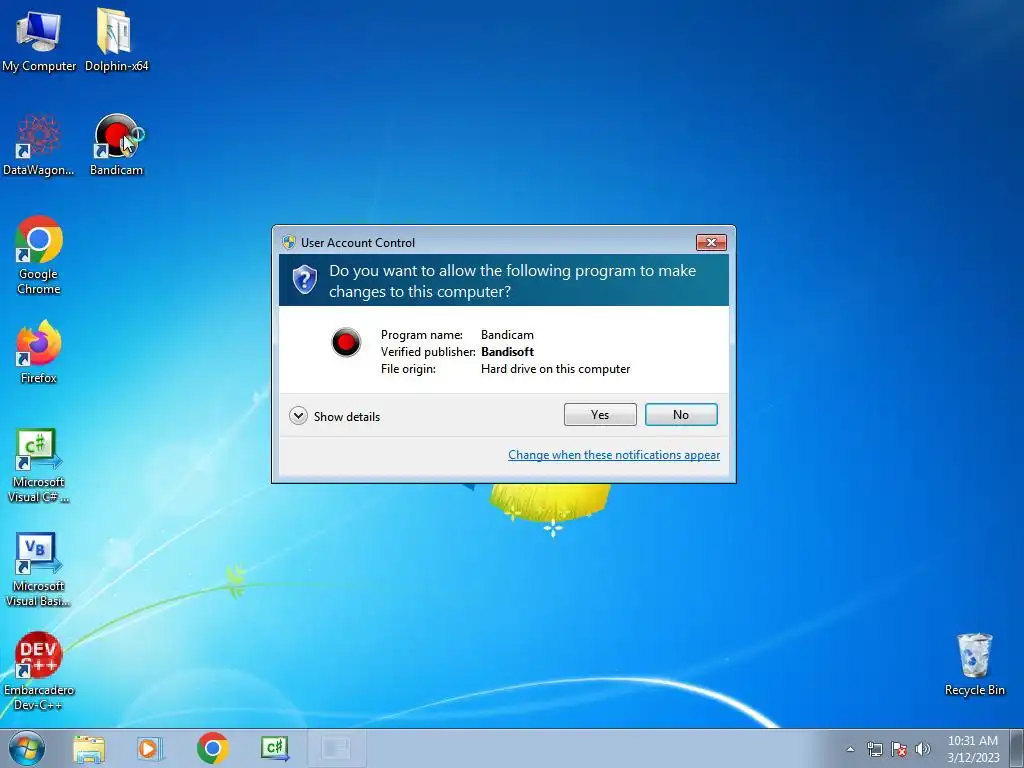Screen dimensions: 1024x768
Task: Select the Google Chrome desktop shortcut
Action: [39, 255]
